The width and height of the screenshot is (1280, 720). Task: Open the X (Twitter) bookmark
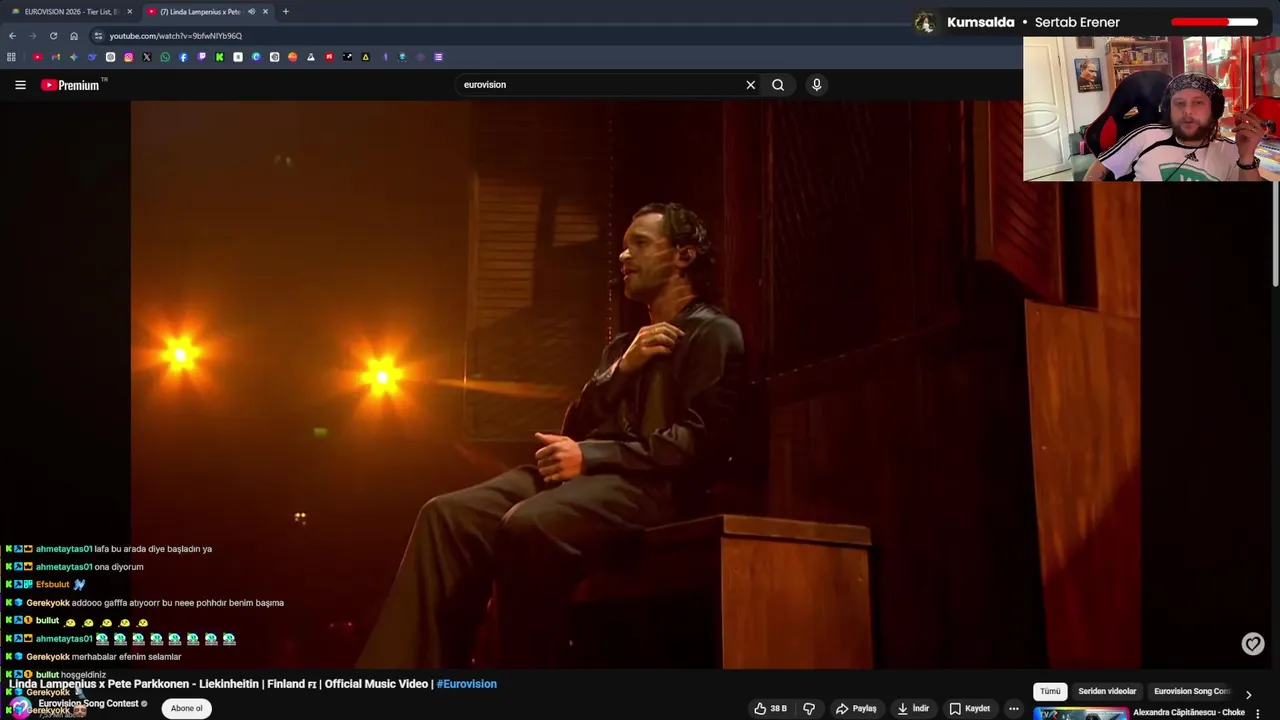(x=147, y=57)
